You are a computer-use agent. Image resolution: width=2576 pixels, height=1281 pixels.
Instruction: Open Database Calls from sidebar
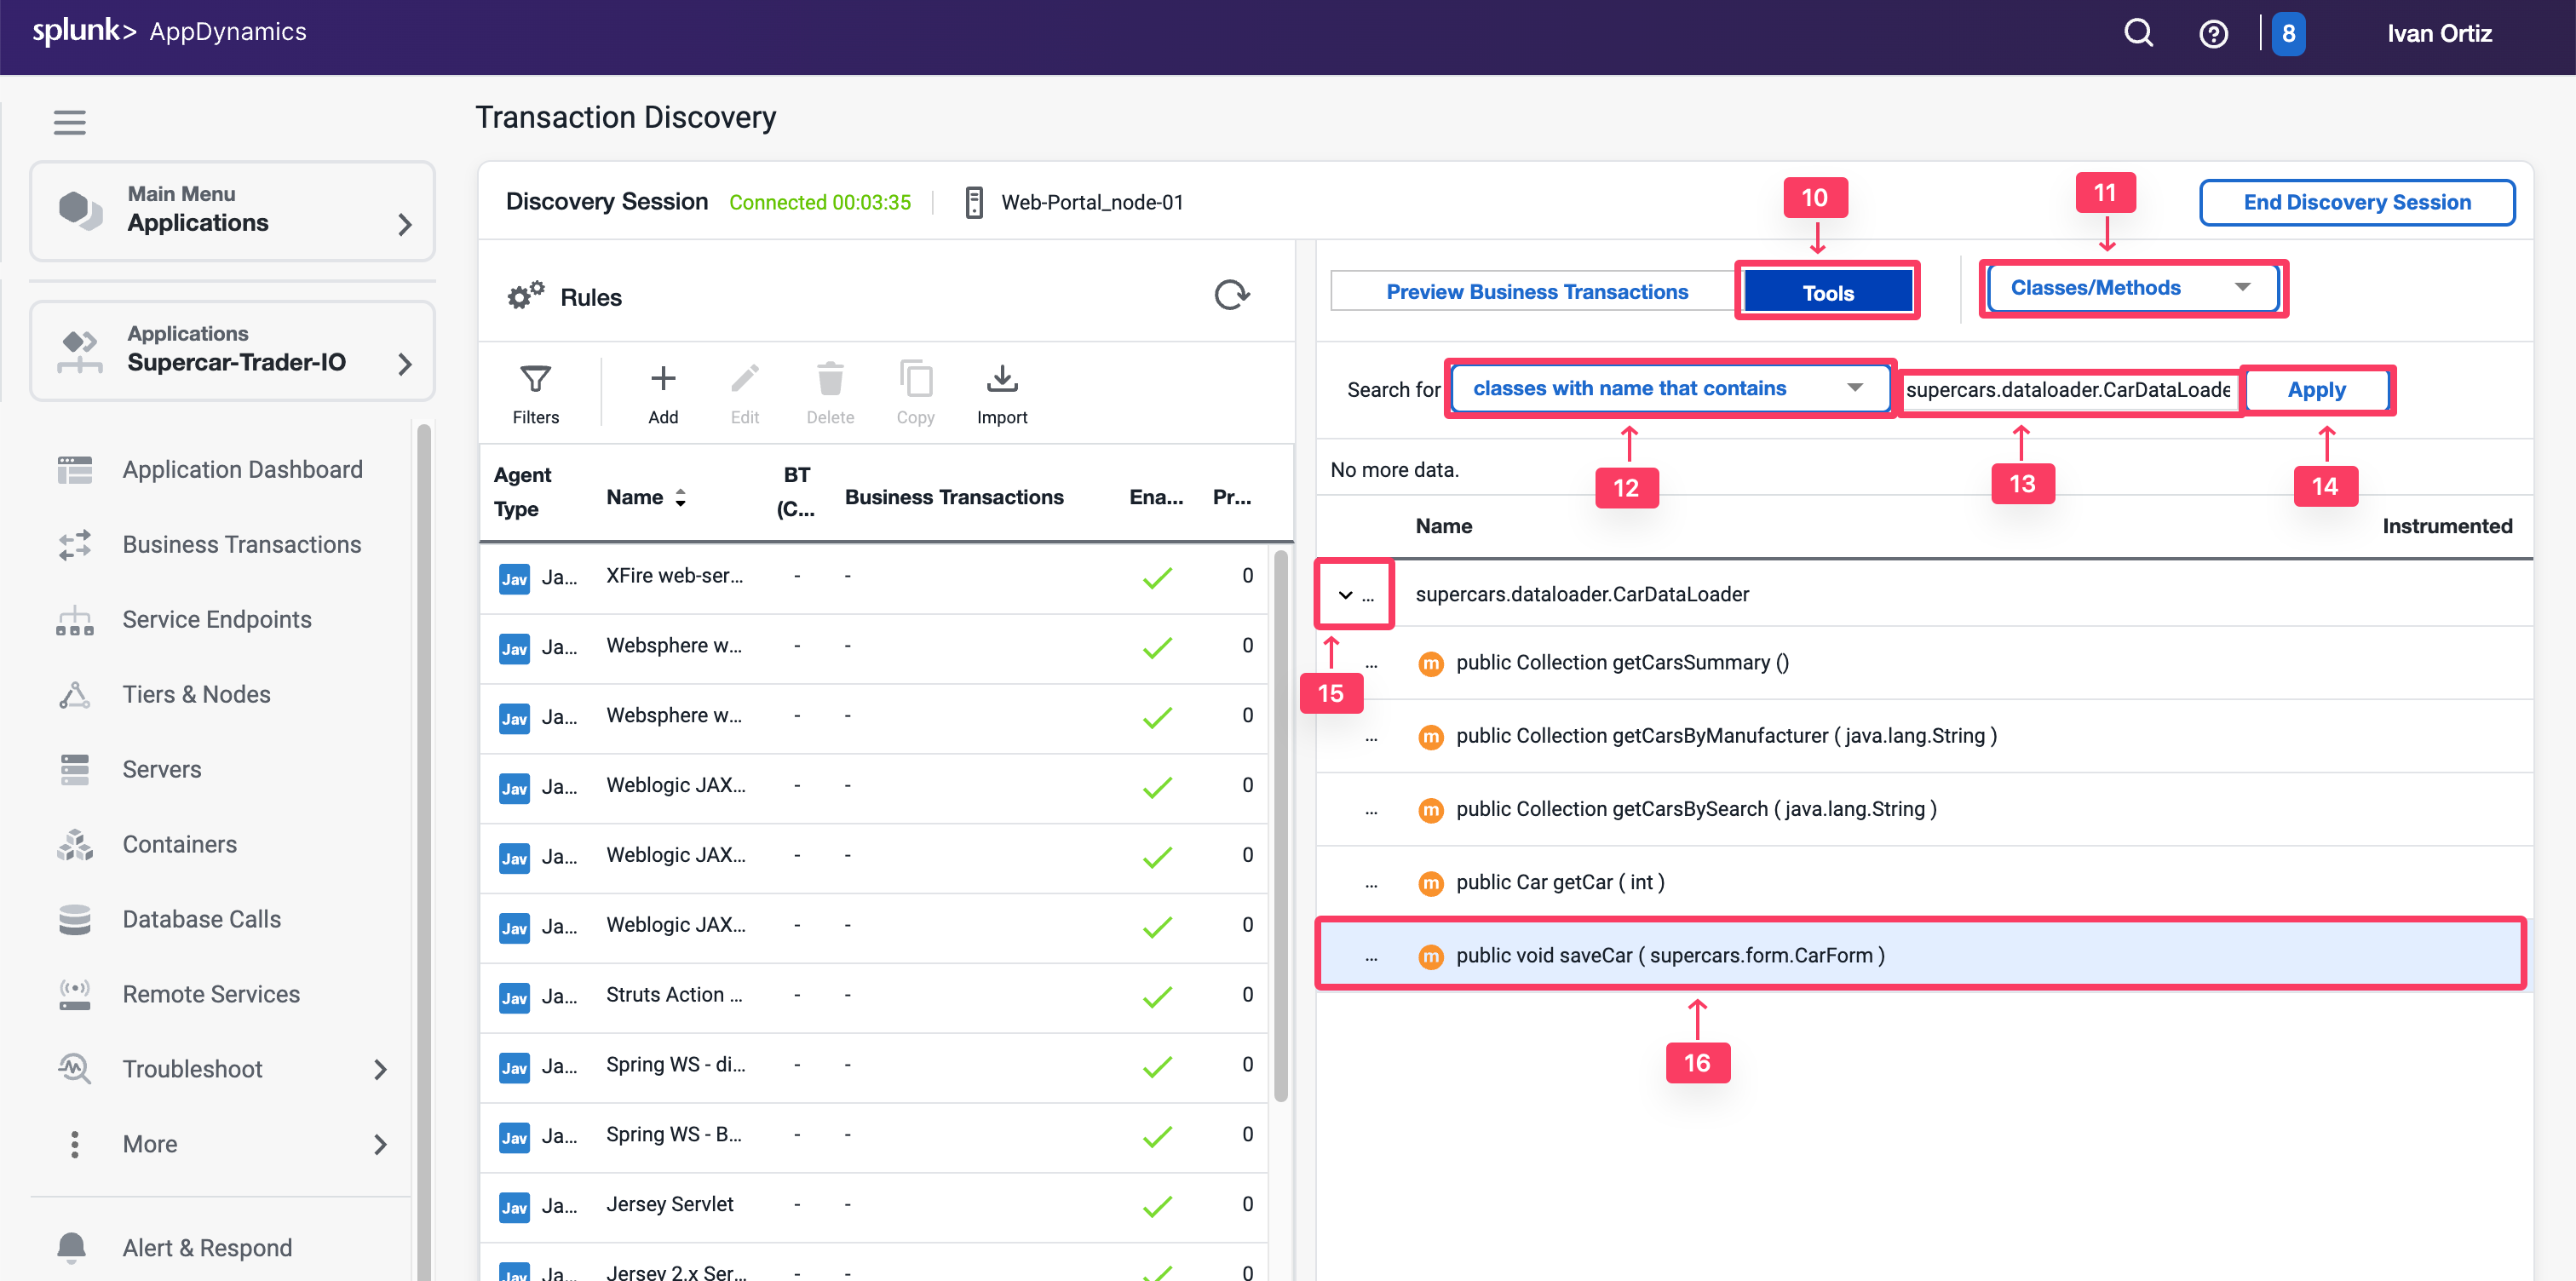coord(201,919)
